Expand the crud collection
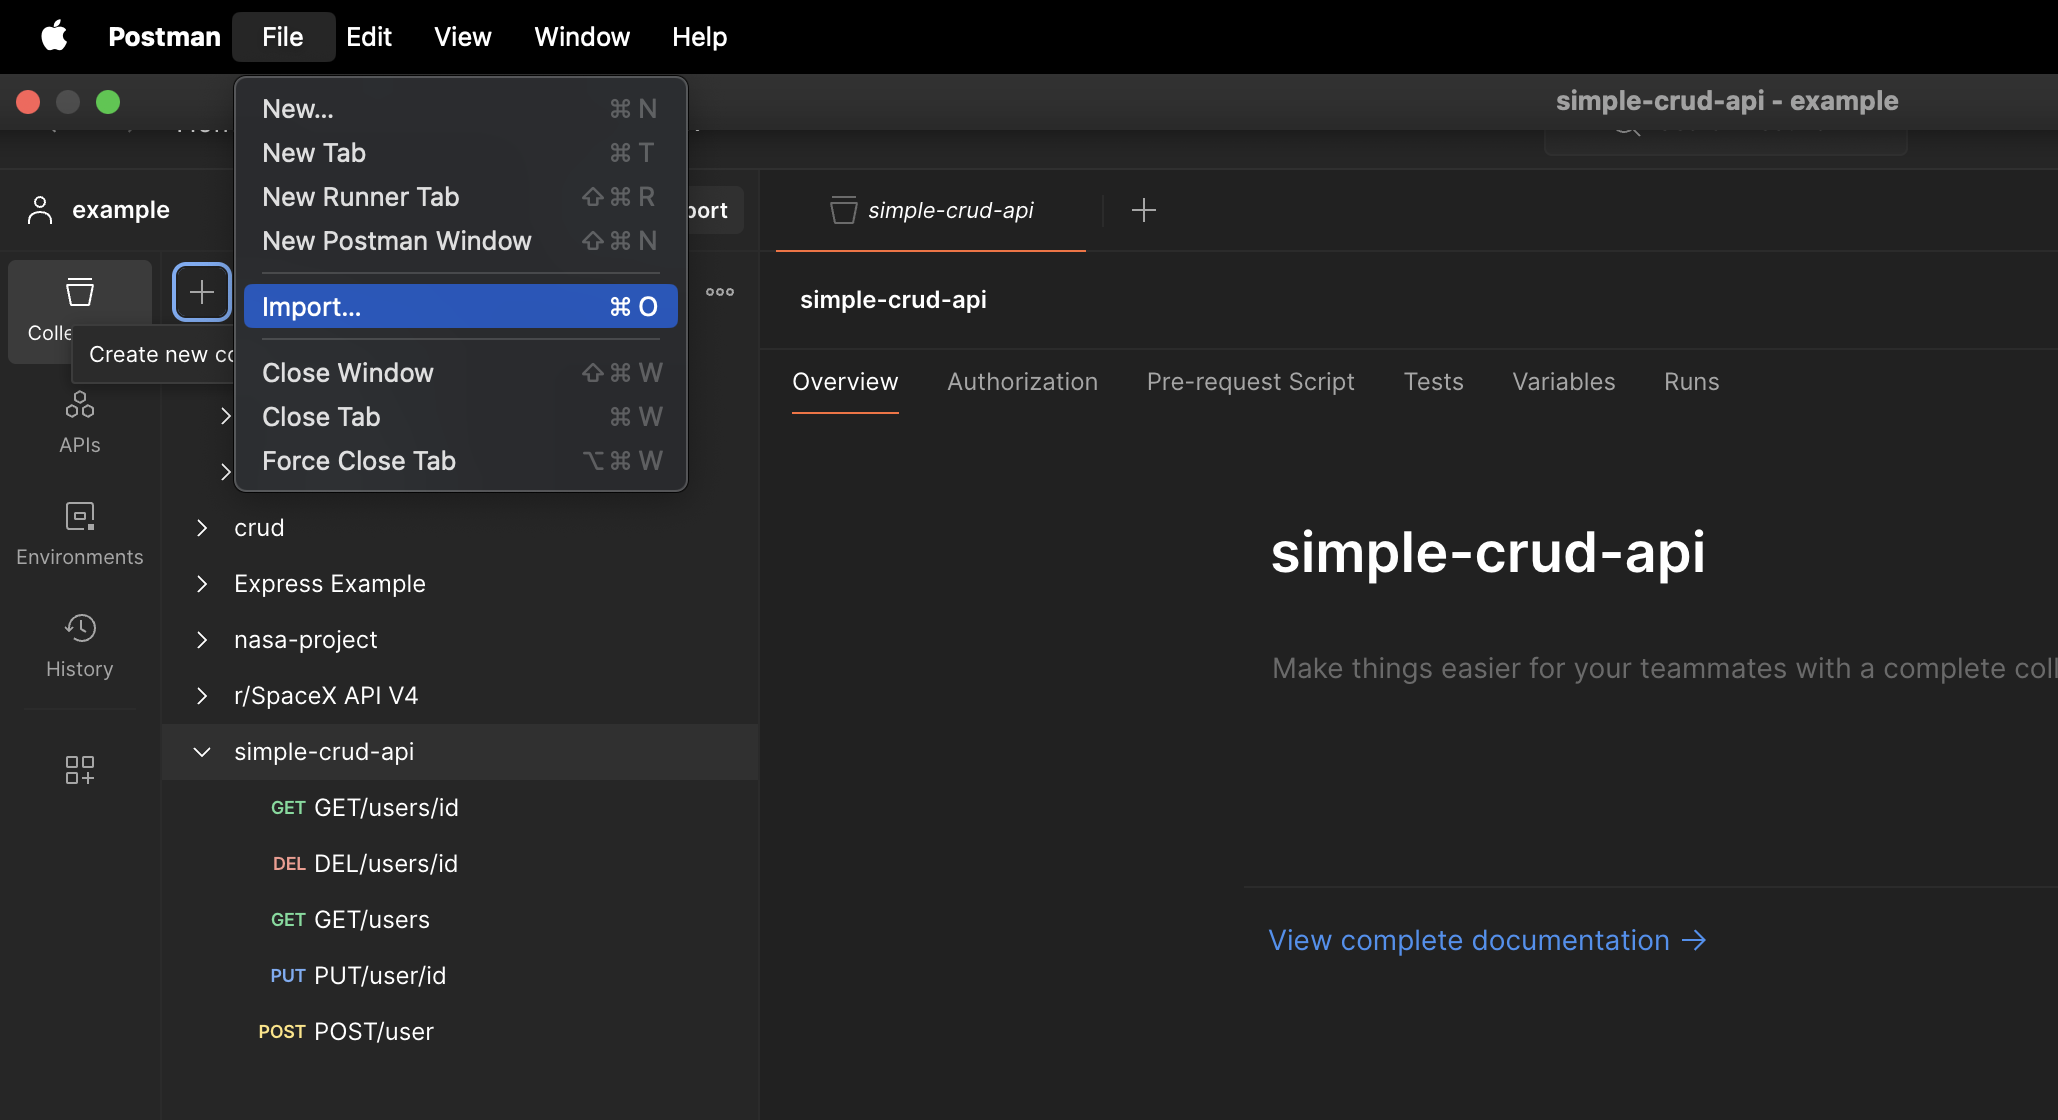 click(202, 528)
